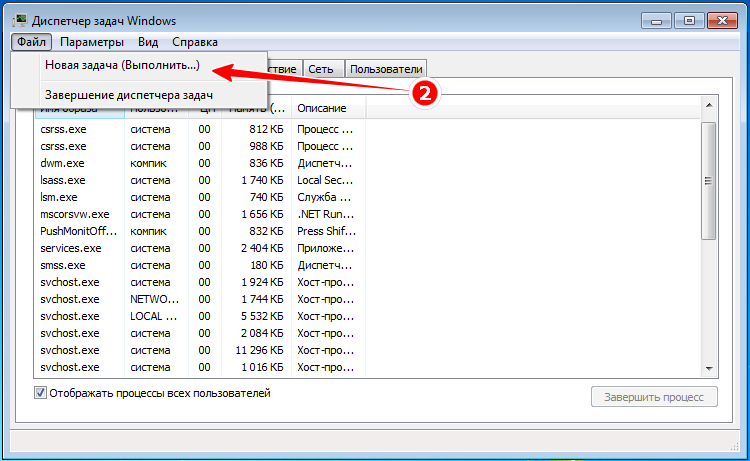Select svchost.exe using 11 296 КБ memory
Viewport: 750px width, 461px height.
pyautogui.click(x=70, y=350)
